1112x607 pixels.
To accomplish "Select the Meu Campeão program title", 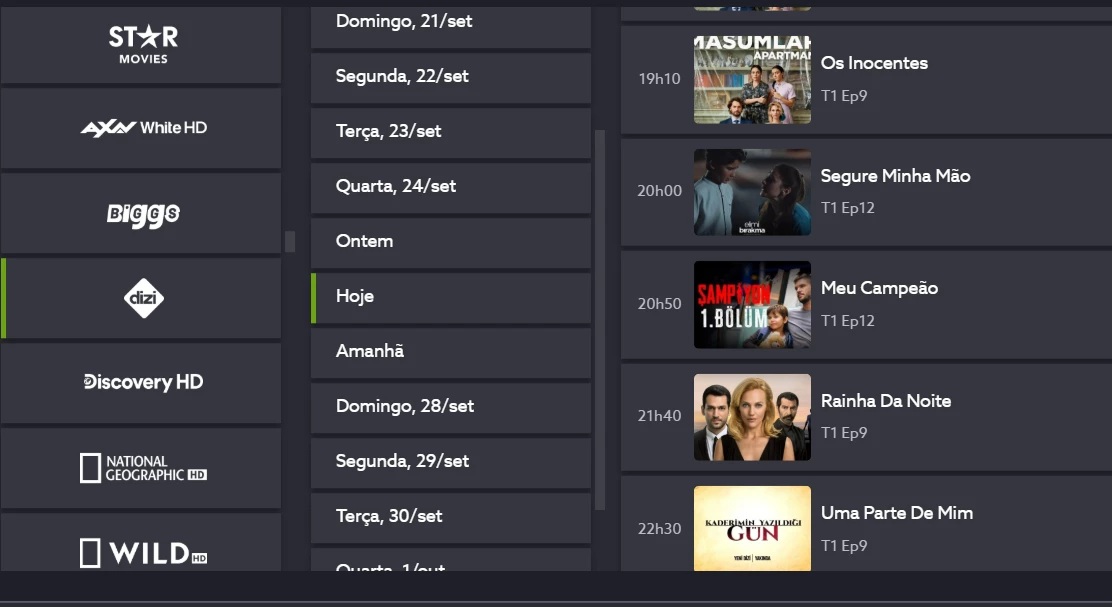I will click(879, 288).
